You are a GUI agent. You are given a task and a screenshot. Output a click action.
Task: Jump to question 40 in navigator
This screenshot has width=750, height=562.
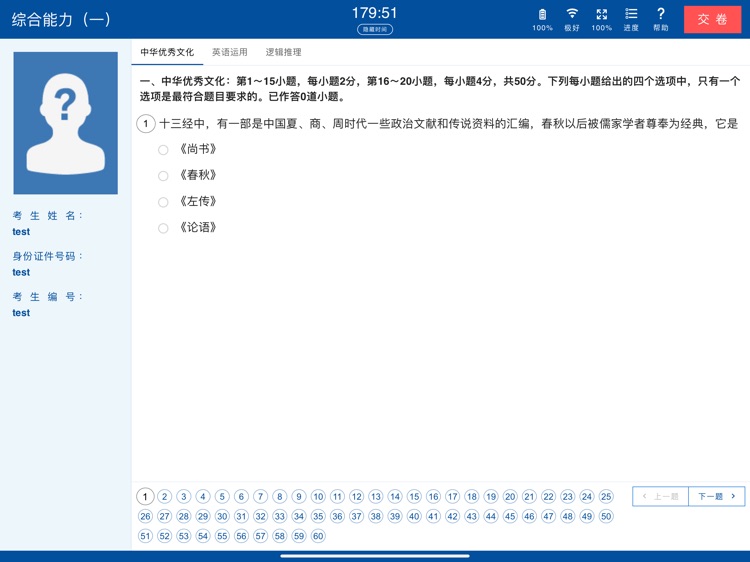pyautogui.click(x=414, y=516)
